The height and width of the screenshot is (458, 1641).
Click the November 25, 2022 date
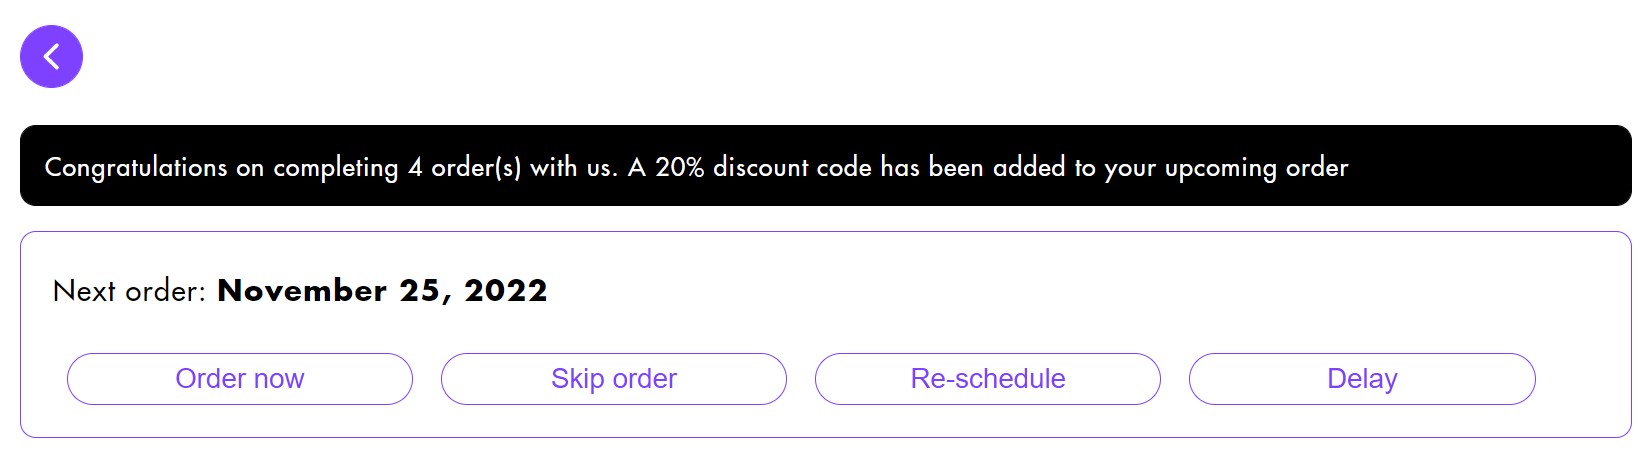(x=382, y=291)
